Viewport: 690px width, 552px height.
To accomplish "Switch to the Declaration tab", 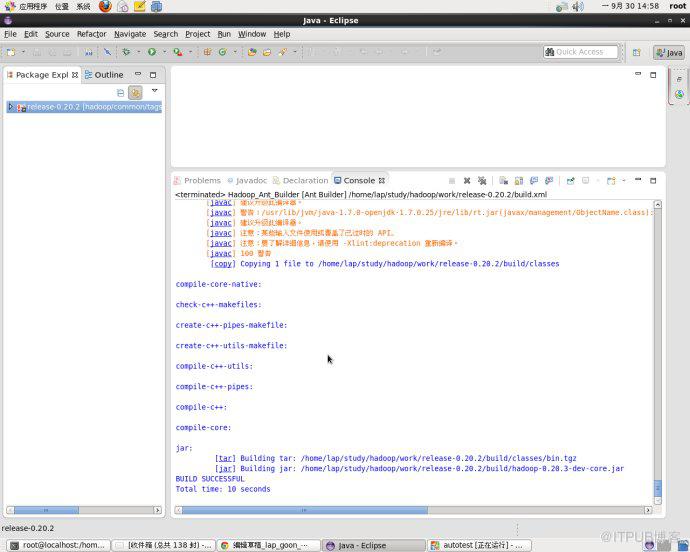I will click(301, 180).
